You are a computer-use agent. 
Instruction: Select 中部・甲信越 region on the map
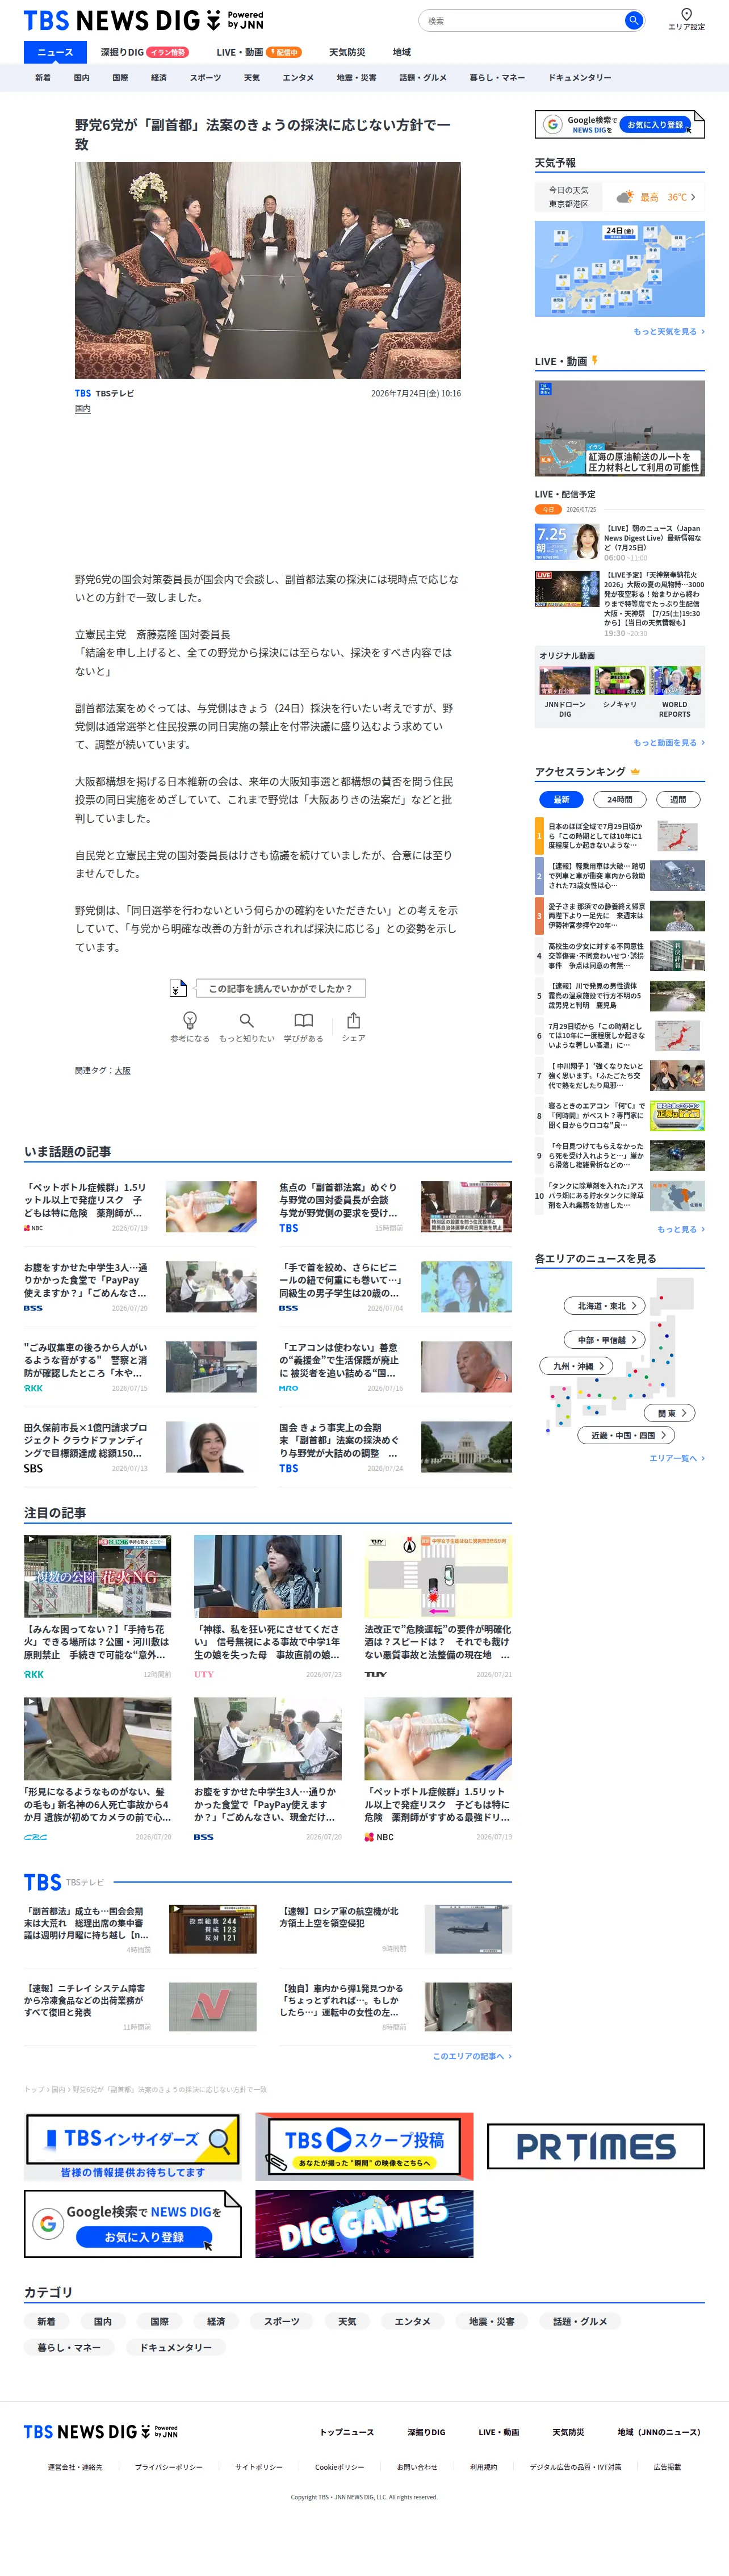tap(605, 1339)
